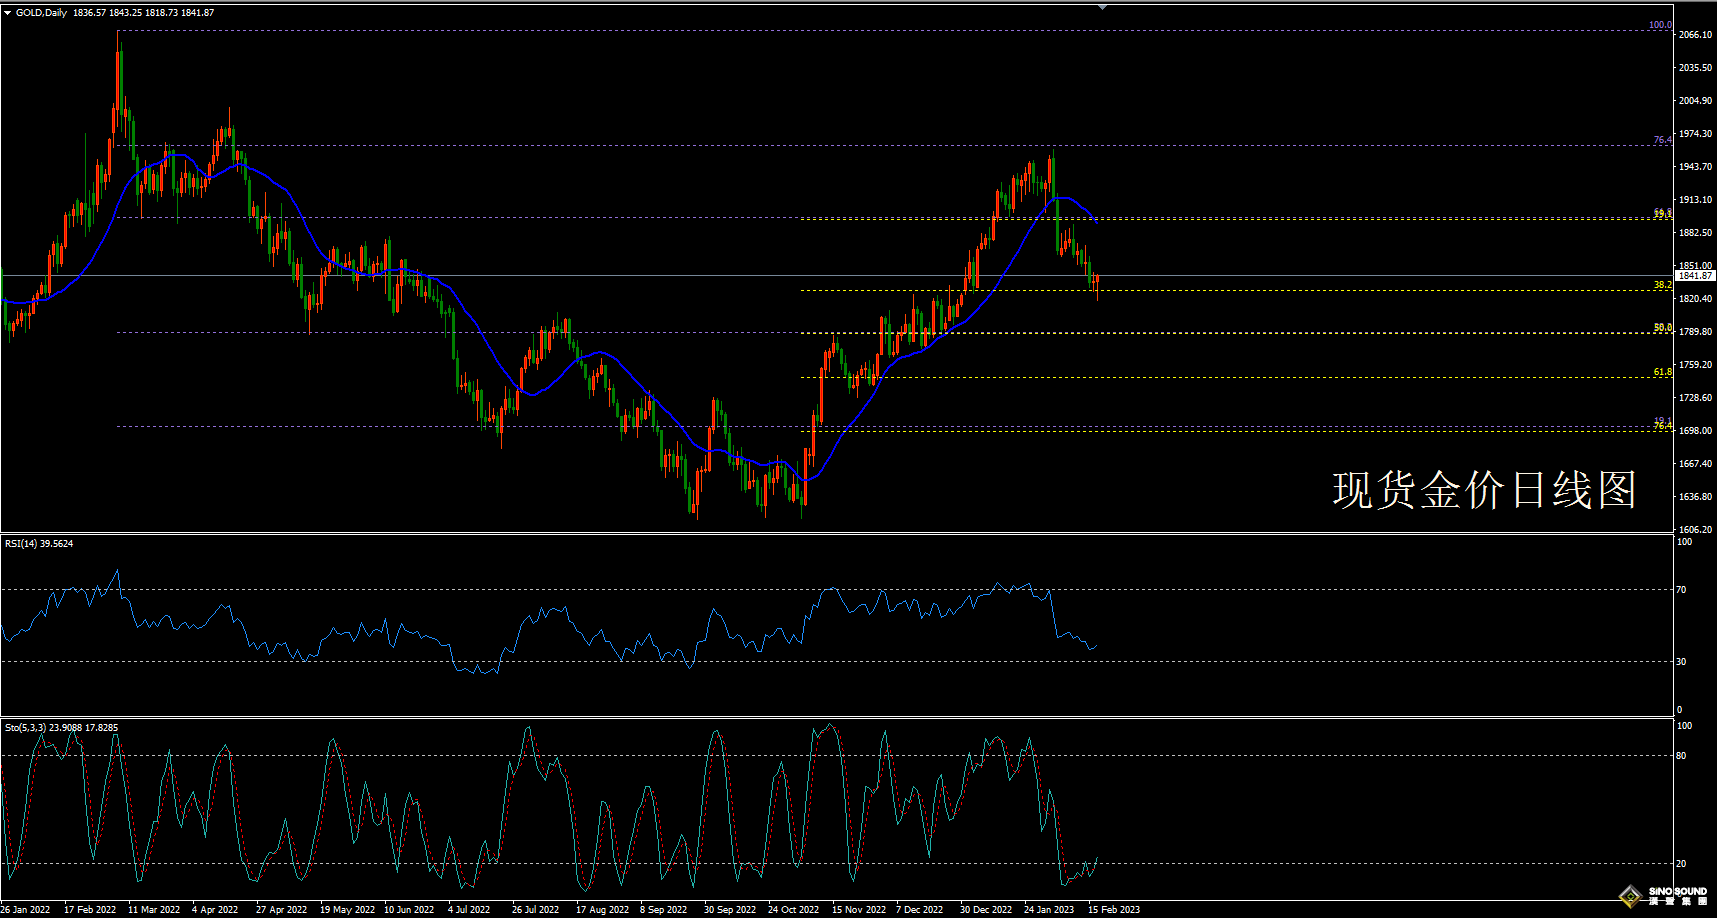This screenshot has width=1717, height=918.
Task: Open the dropdown arrow beside GOLD,Daily
Action: [x=8, y=13]
